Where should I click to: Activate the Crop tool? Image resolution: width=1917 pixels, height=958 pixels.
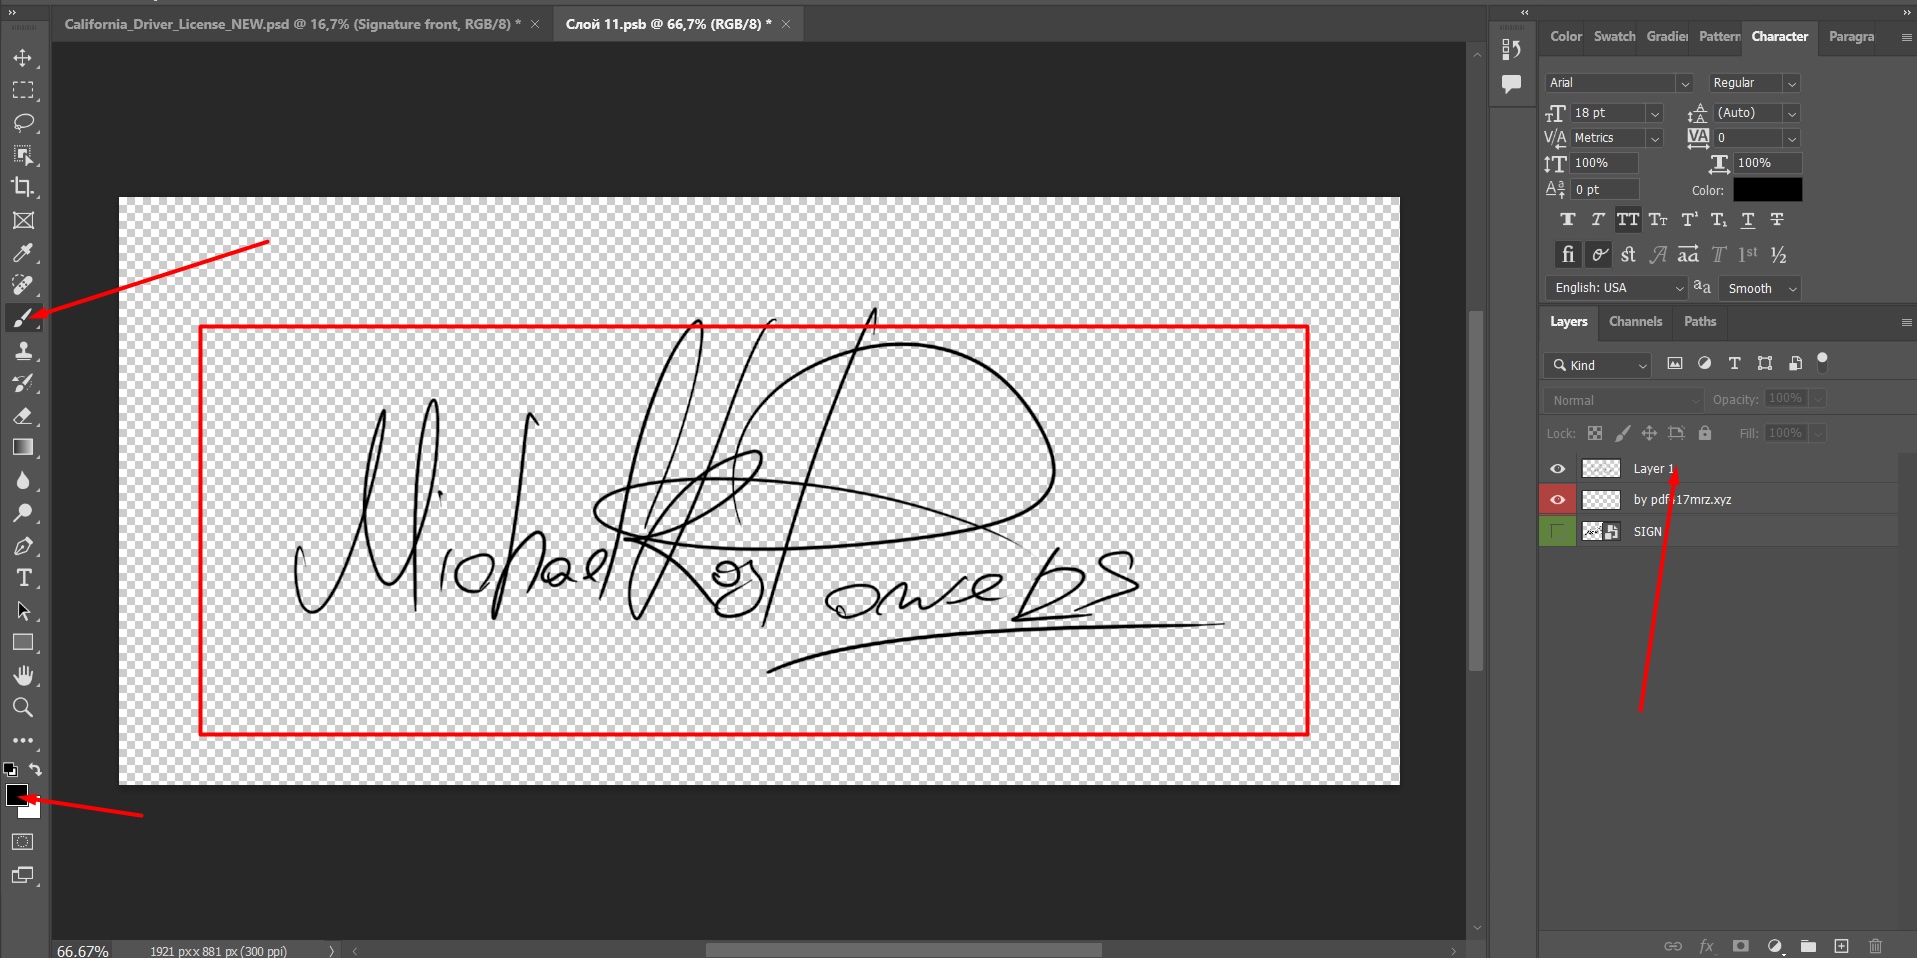pyautogui.click(x=23, y=188)
